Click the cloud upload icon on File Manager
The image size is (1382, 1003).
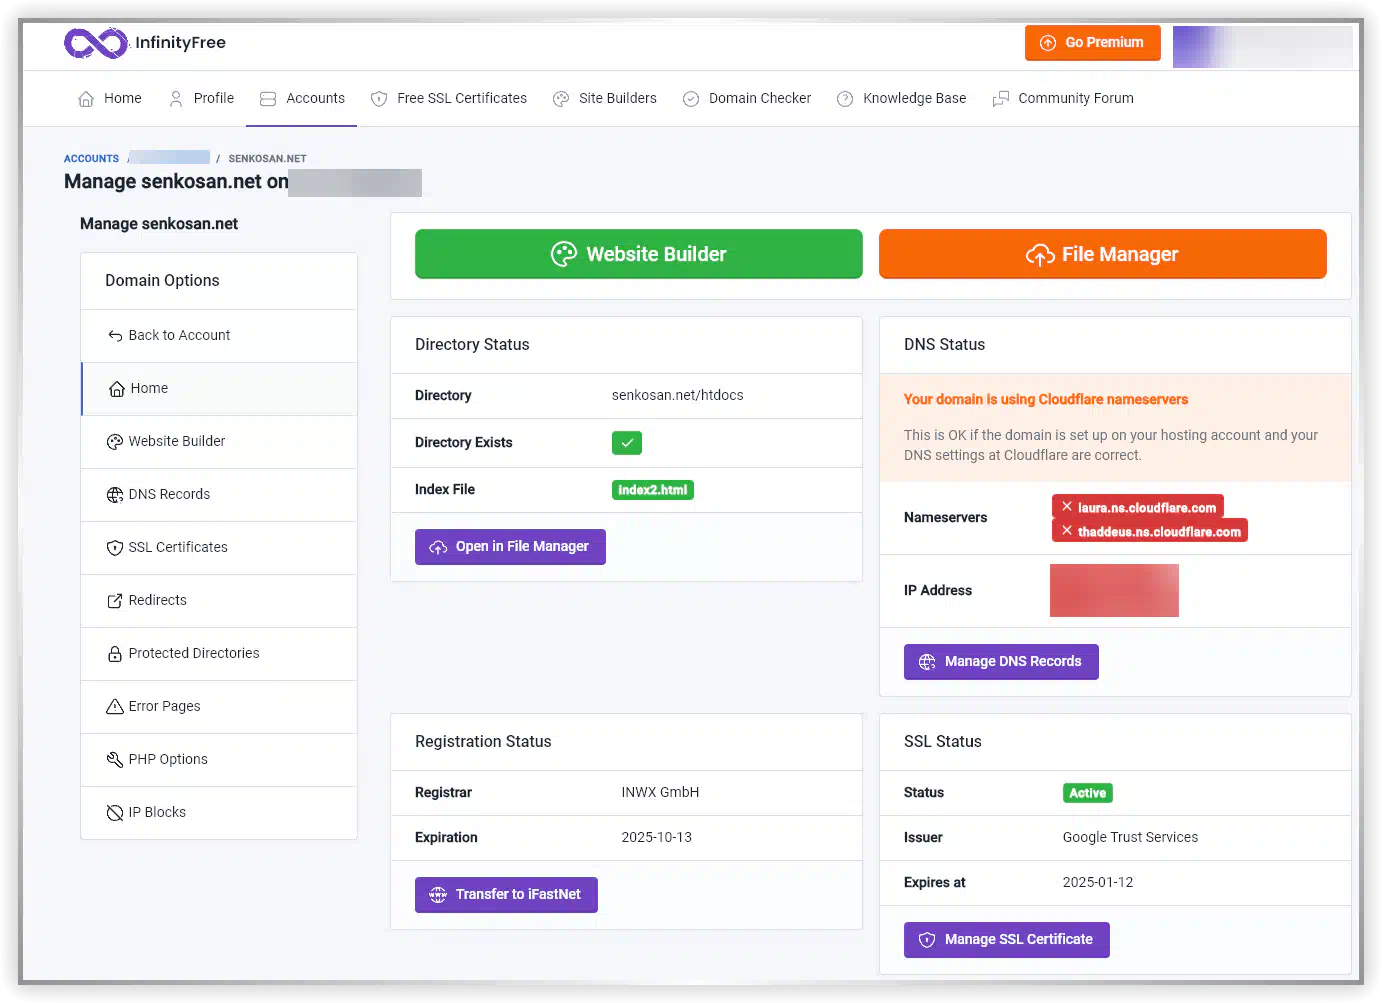1040,255
